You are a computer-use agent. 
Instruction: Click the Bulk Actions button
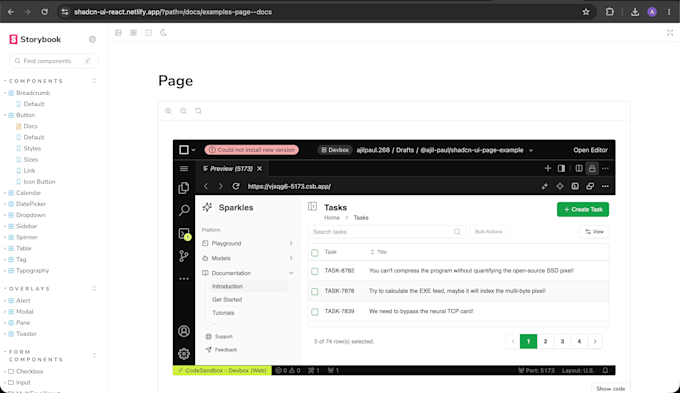click(x=488, y=232)
